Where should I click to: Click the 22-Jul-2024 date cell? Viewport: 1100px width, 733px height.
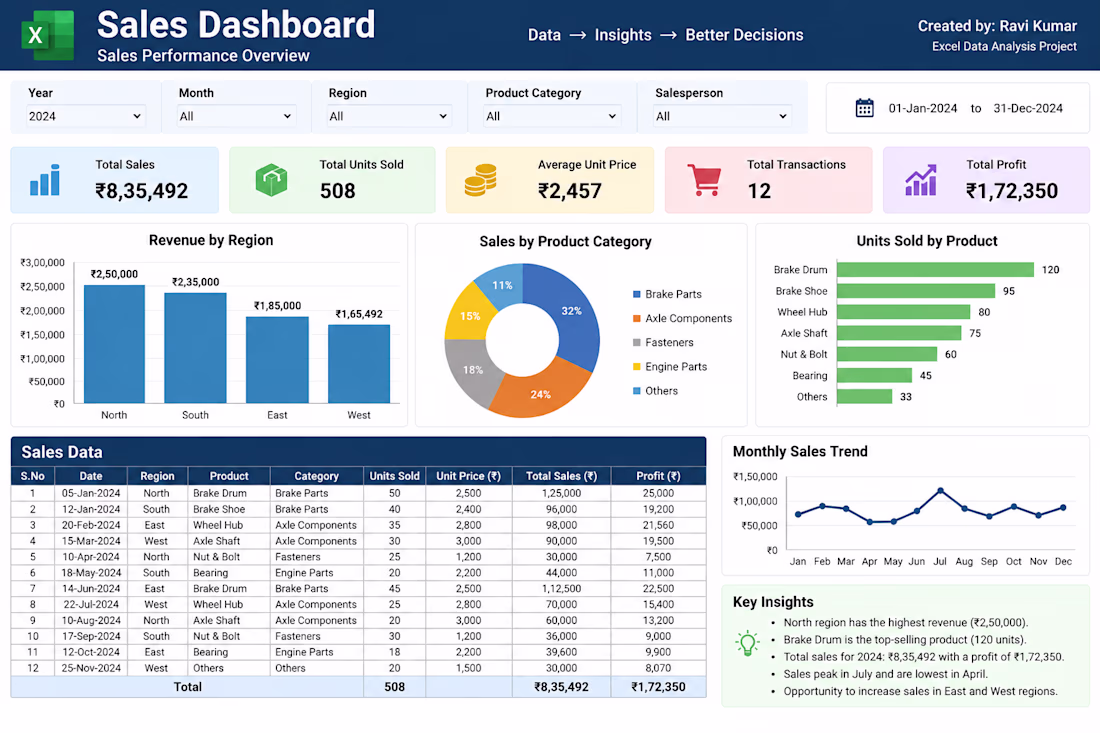pyautogui.click(x=90, y=604)
